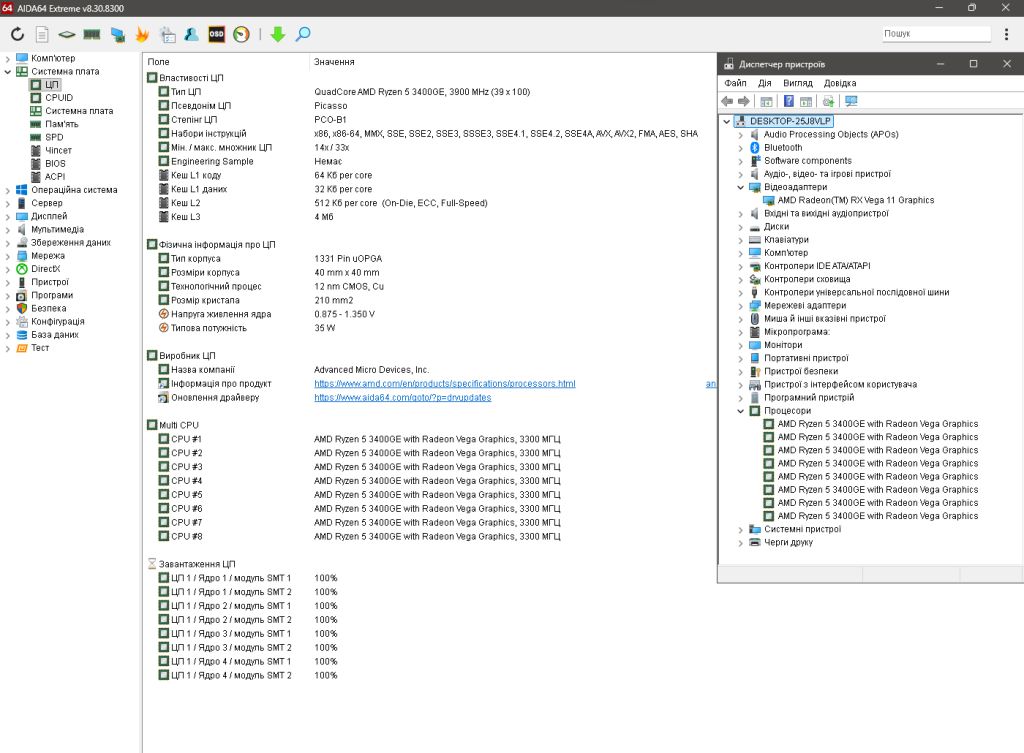Click the blue help icon in Device Manager

click(x=788, y=101)
